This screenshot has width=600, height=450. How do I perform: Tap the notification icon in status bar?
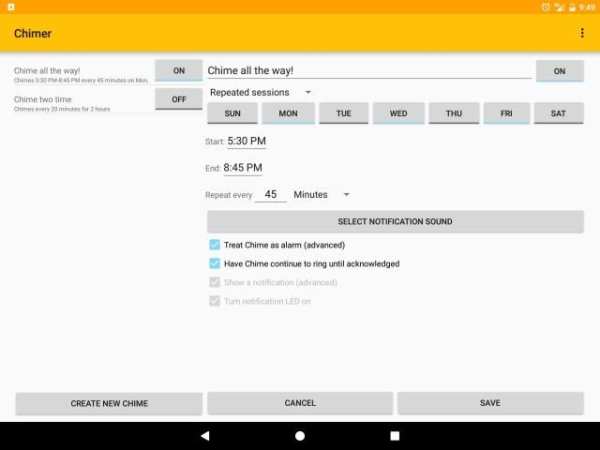tap(11, 7)
